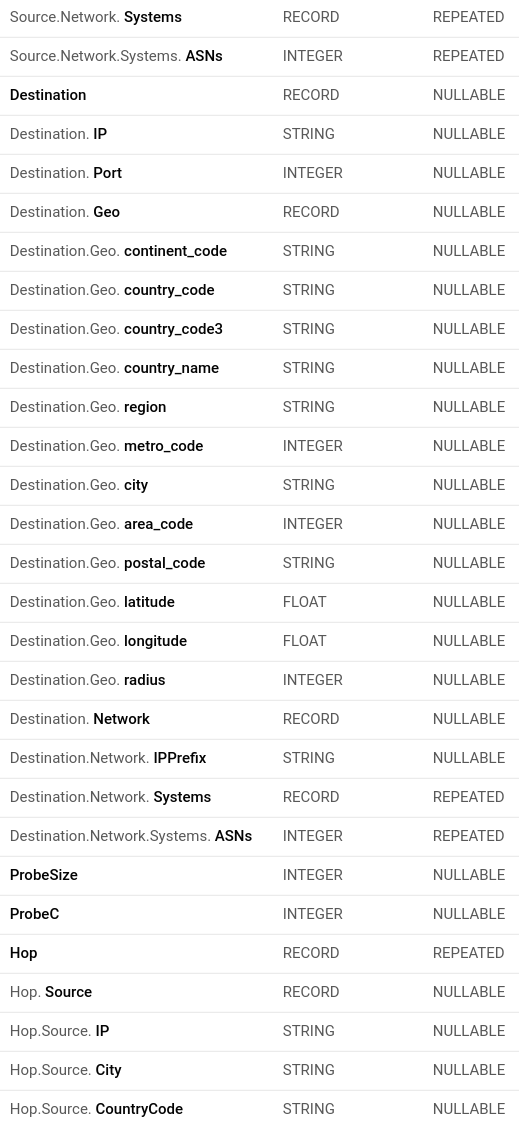Select the Destination.Geo.city field
The width and height of the screenshot is (519, 1125).
click(259, 485)
